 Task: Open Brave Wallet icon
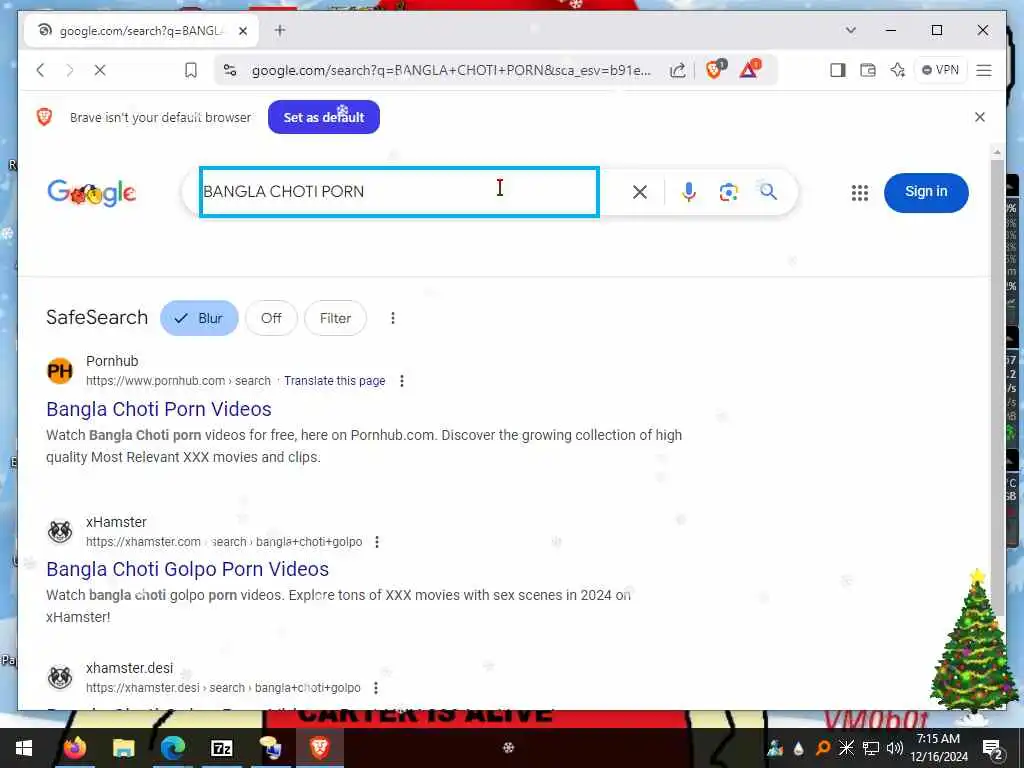coord(868,70)
